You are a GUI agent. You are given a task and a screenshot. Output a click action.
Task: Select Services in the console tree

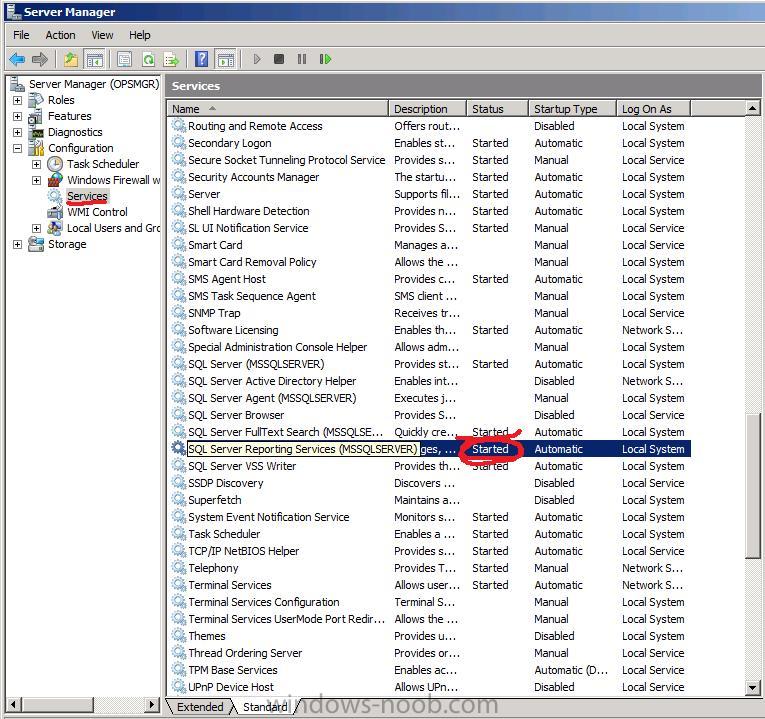[87, 196]
